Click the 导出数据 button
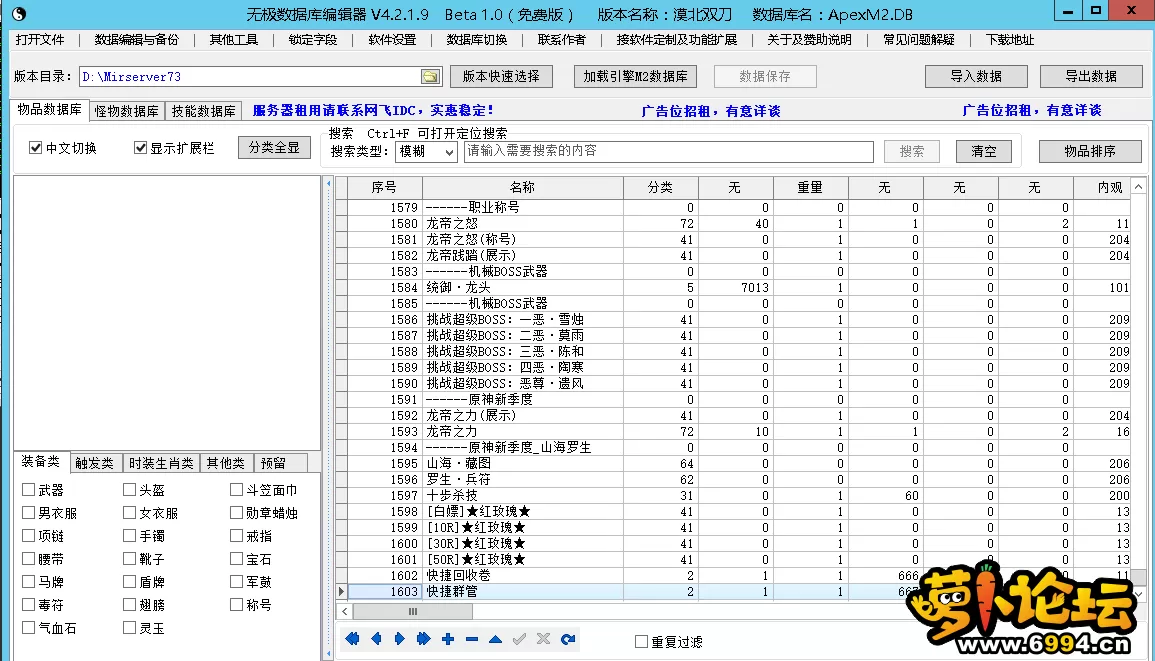 tap(1091, 77)
